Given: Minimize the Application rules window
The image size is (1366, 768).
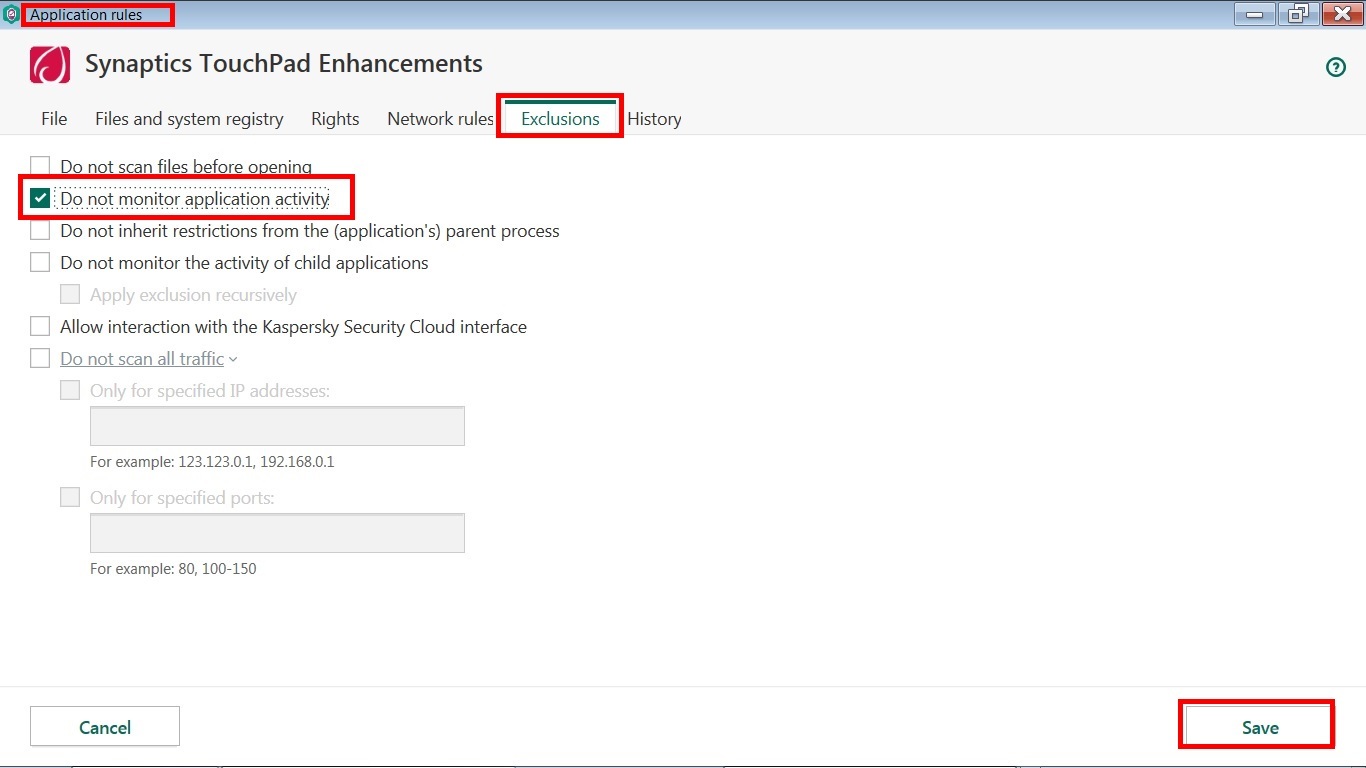Looking at the screenshot, I should coord(1254,14).
